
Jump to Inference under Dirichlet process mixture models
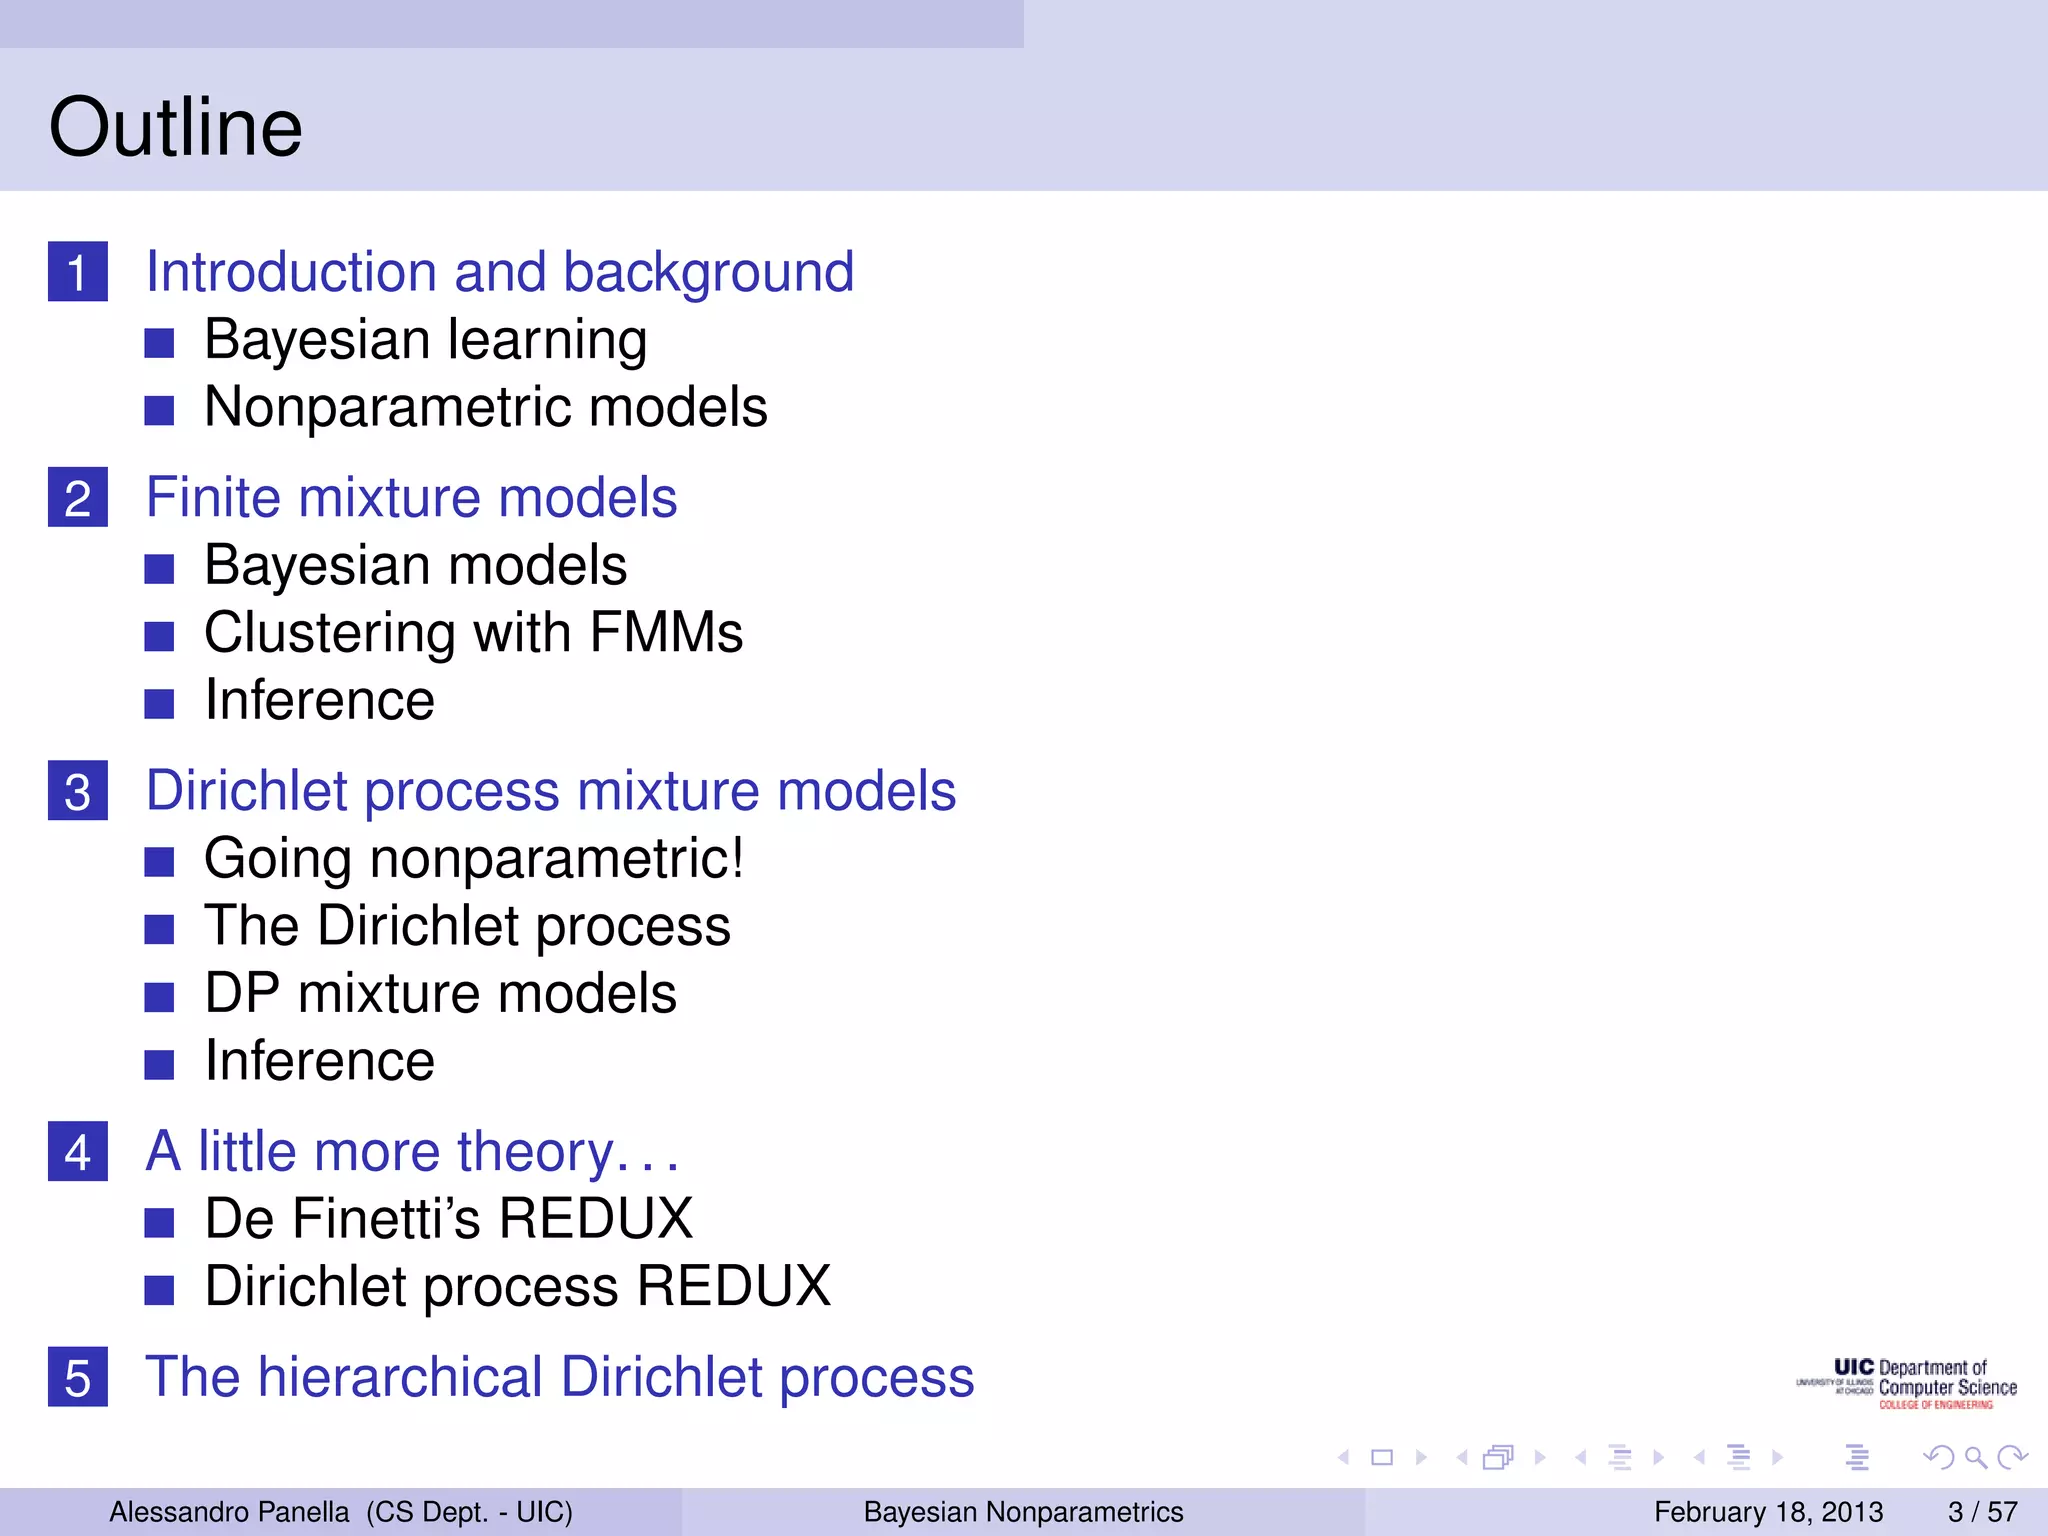320,1061
